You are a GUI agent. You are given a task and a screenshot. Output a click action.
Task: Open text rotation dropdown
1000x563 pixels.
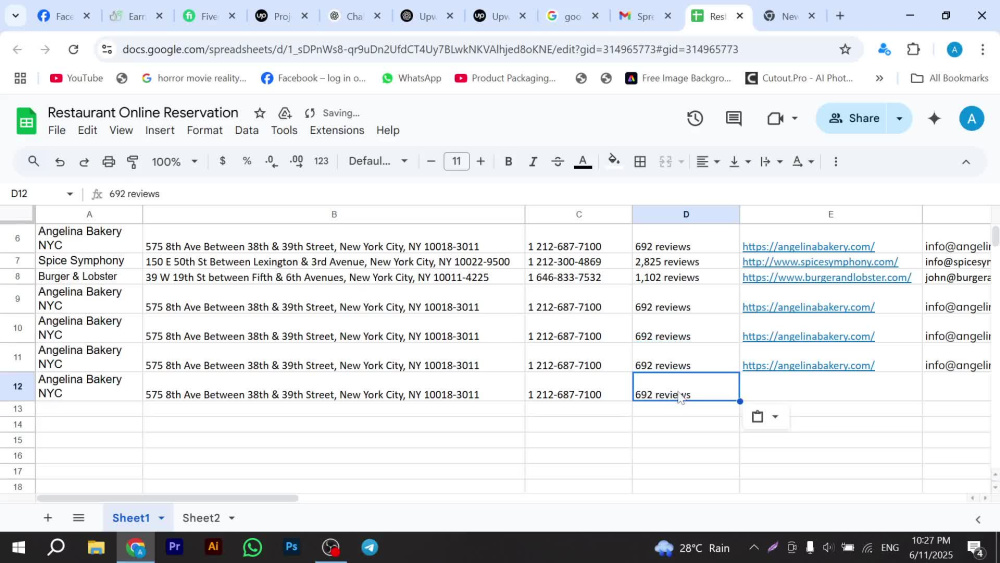(x=803, y=162)
